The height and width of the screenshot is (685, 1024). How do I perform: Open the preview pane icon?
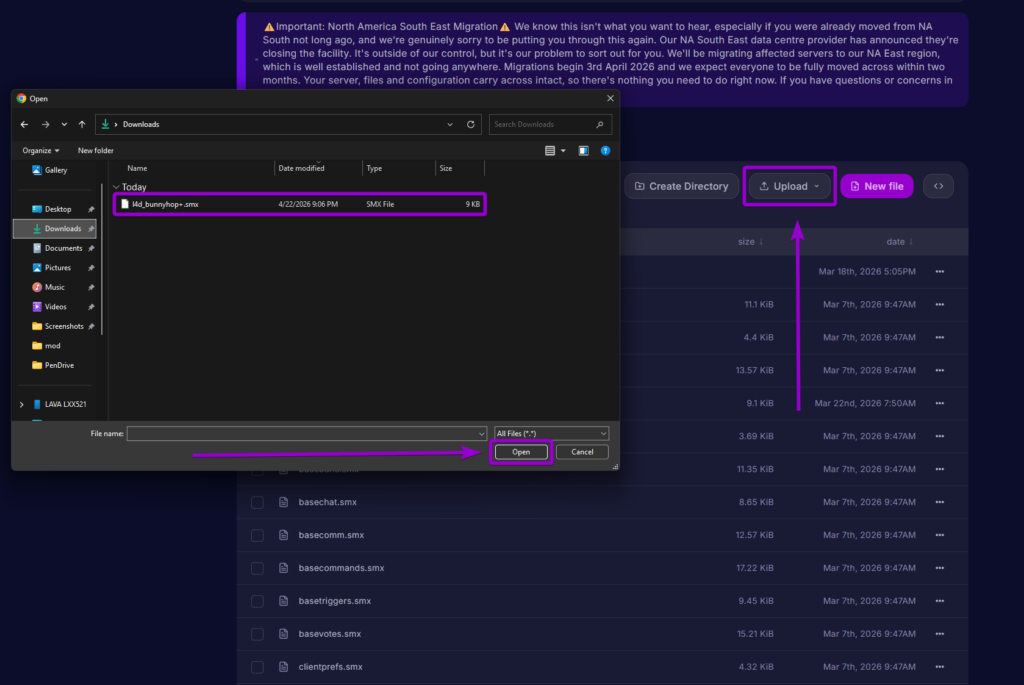583,150
